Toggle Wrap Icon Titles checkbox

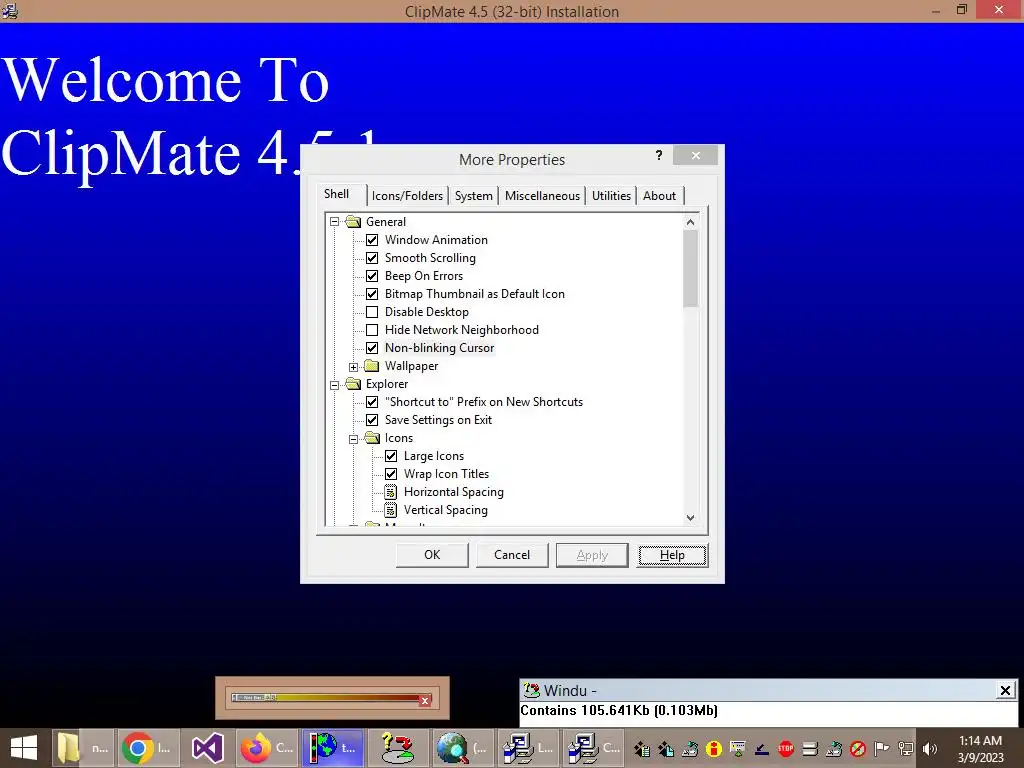[x=391, y=474]
